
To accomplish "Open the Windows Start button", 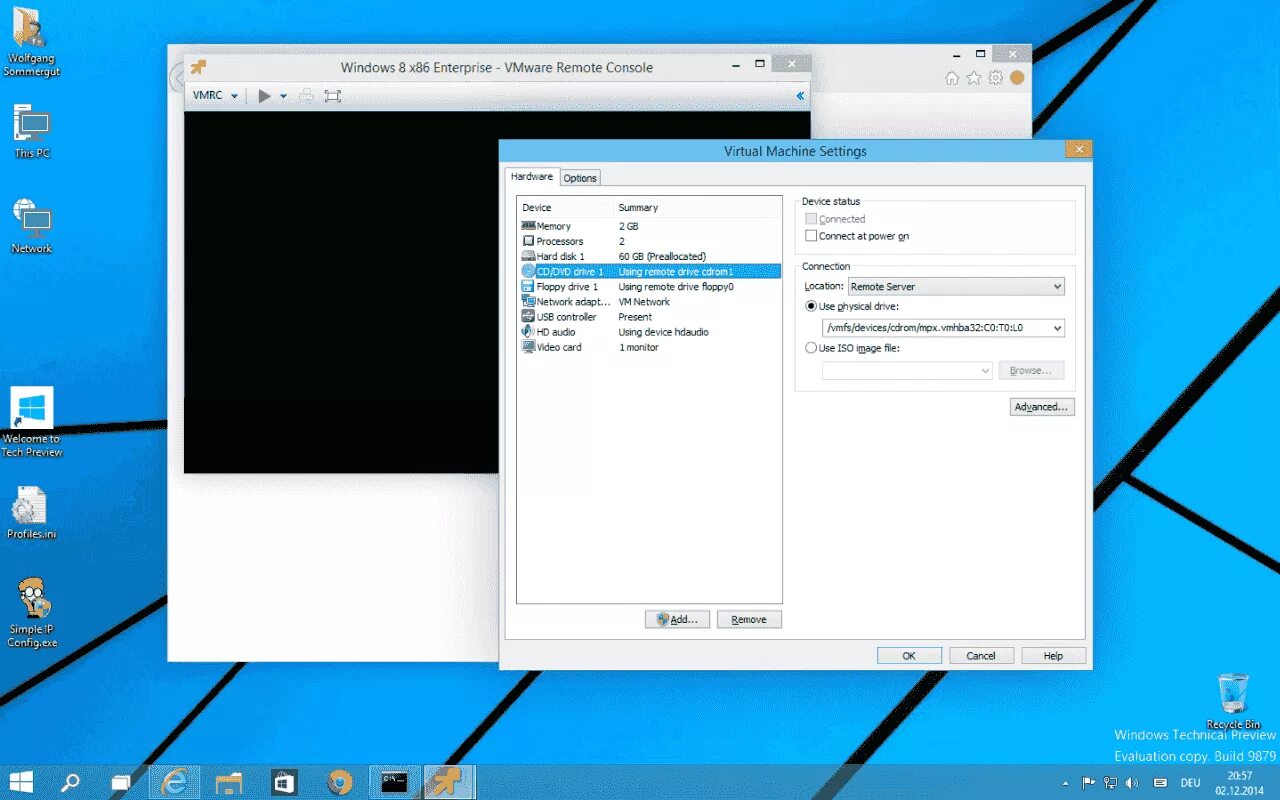I will [x=21, y=782].
